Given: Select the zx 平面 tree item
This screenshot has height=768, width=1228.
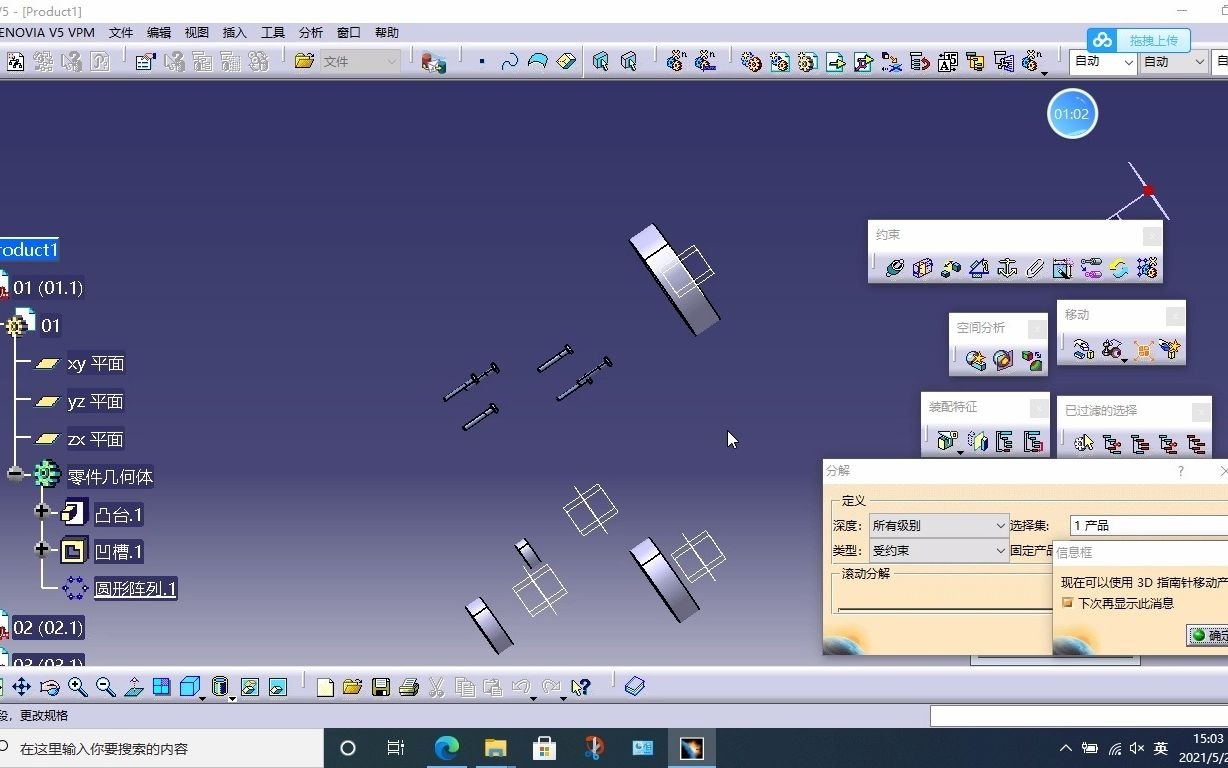Looking at the screenshot, I should pyautogui.click(x=95, y=440).
